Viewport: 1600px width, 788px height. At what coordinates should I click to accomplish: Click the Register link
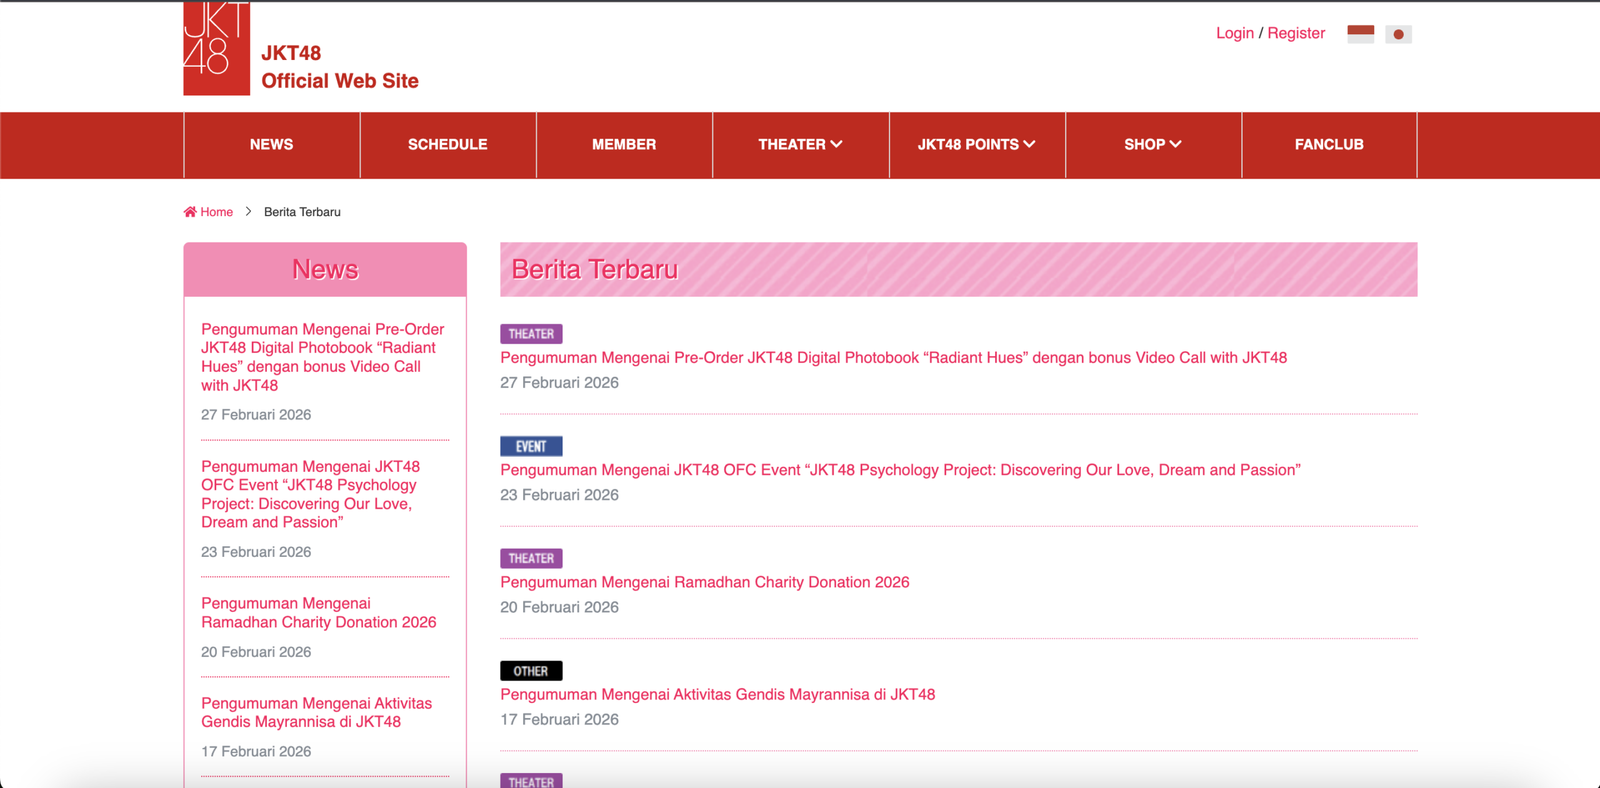[1296, 33]
